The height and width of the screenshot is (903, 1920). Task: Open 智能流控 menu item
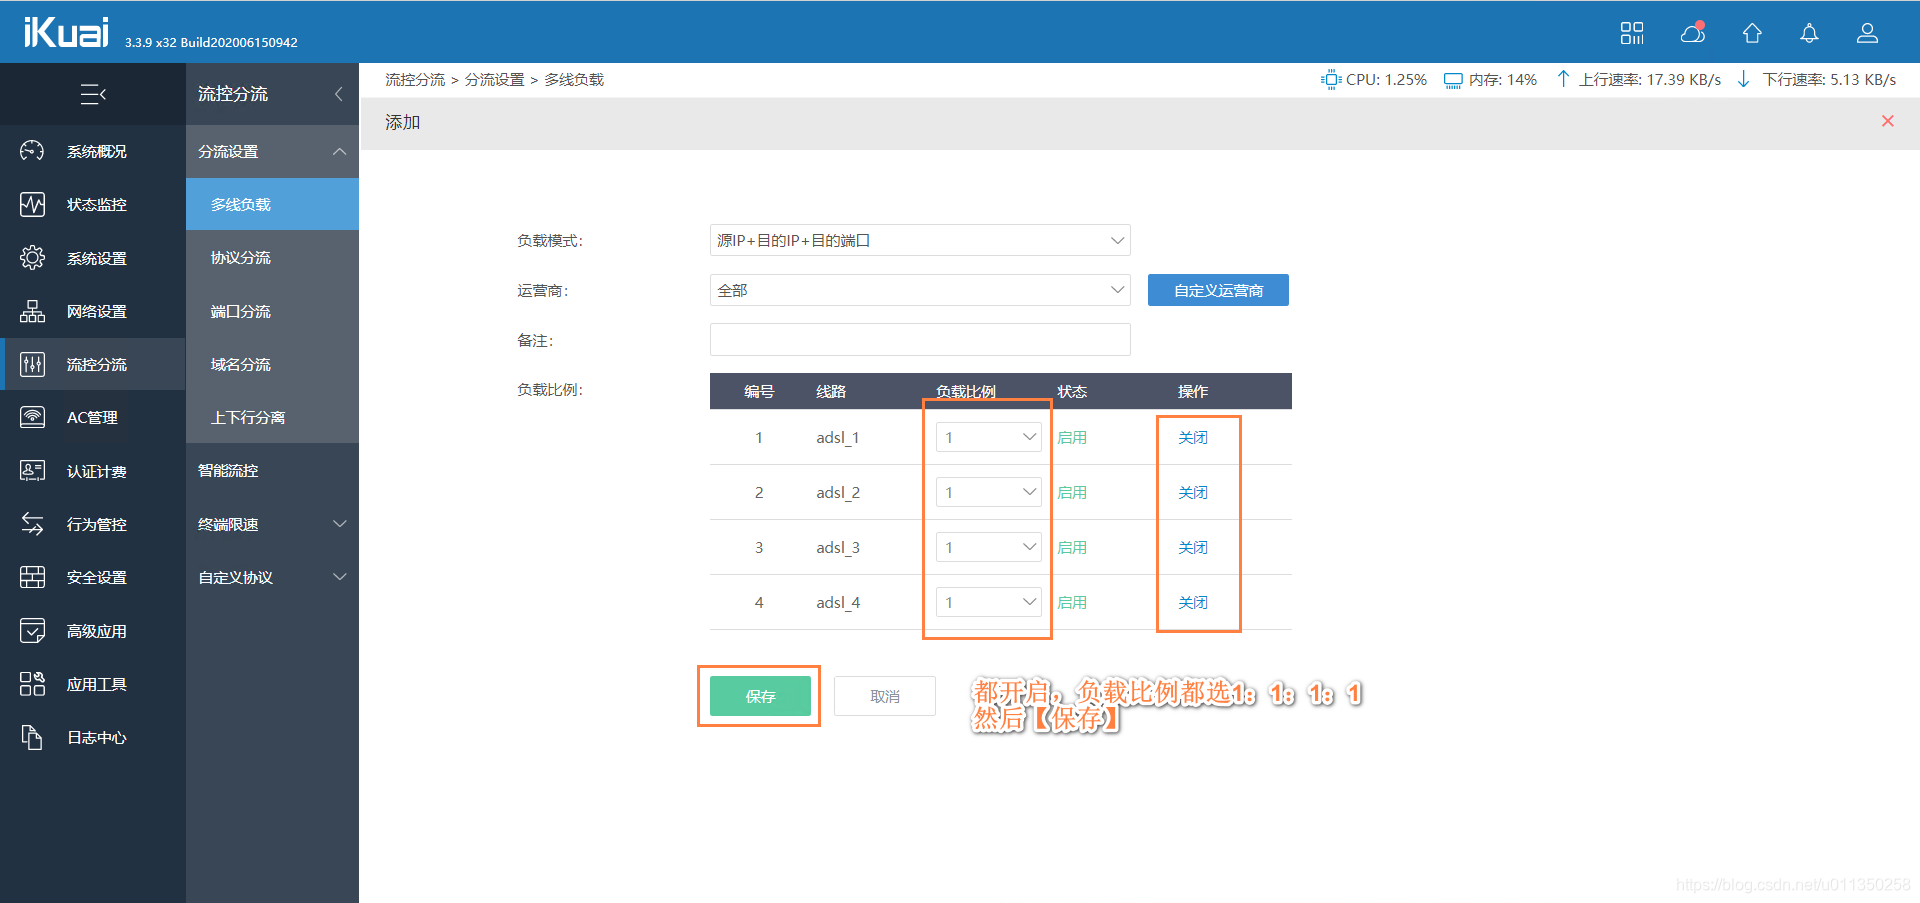[x=272, y=470]
